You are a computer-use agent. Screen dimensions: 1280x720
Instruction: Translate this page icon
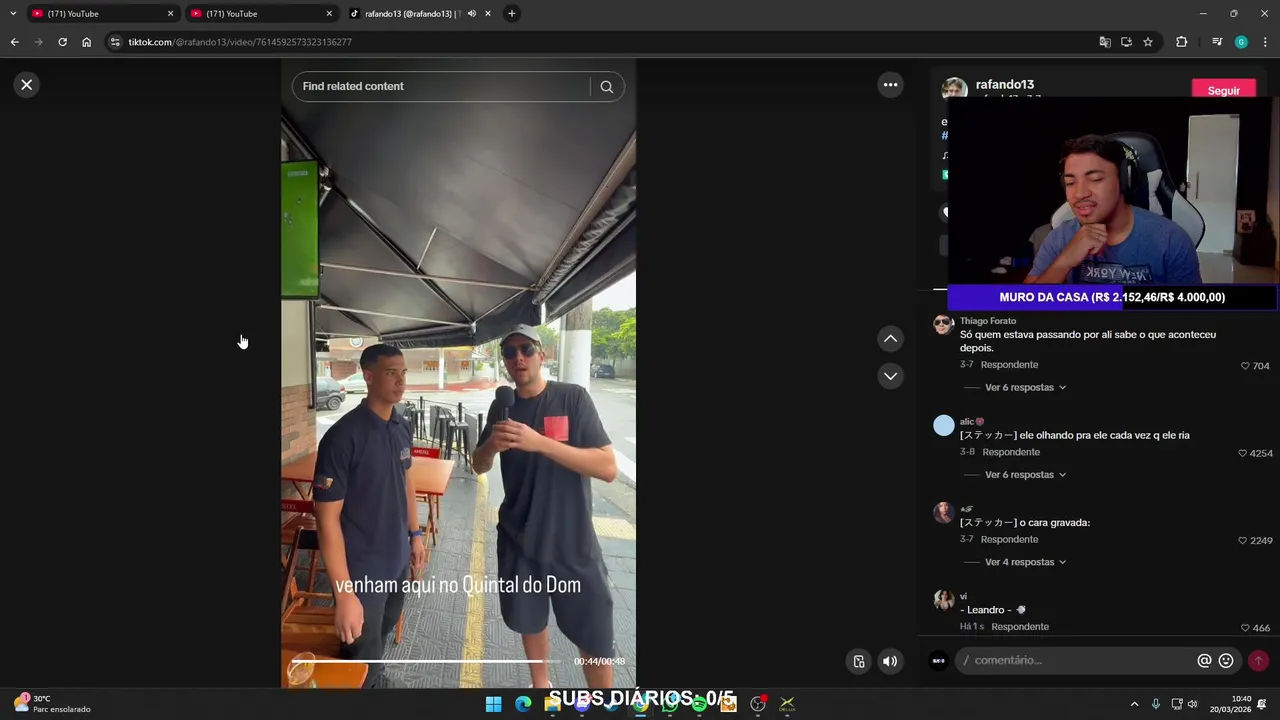[1105, 42]
